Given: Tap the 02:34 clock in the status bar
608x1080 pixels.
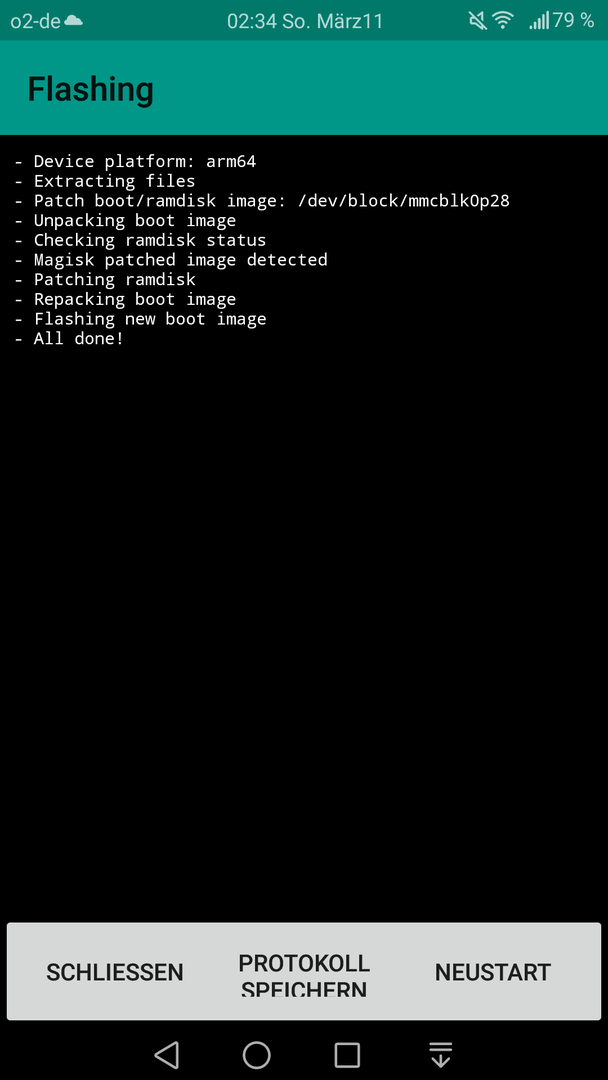Looking at the screenshot, I should (249, 21).
